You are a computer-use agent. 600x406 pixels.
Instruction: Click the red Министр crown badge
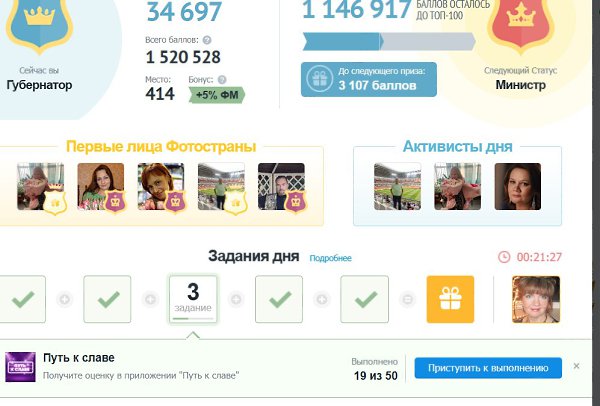pos(521,24)
